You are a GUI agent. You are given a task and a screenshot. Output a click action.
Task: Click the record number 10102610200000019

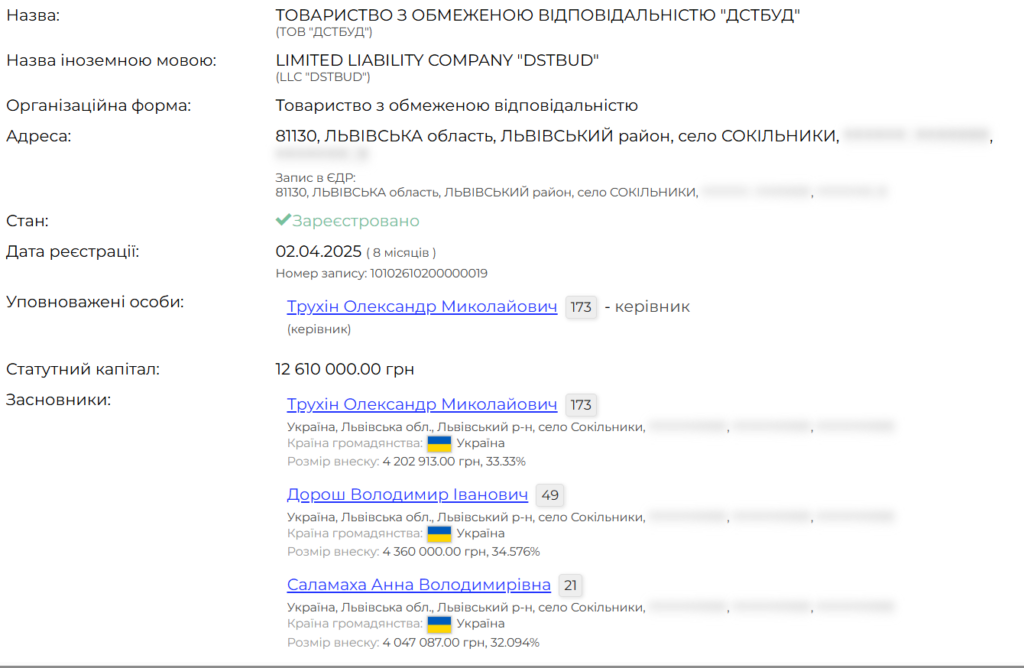(x=429, y=273)
